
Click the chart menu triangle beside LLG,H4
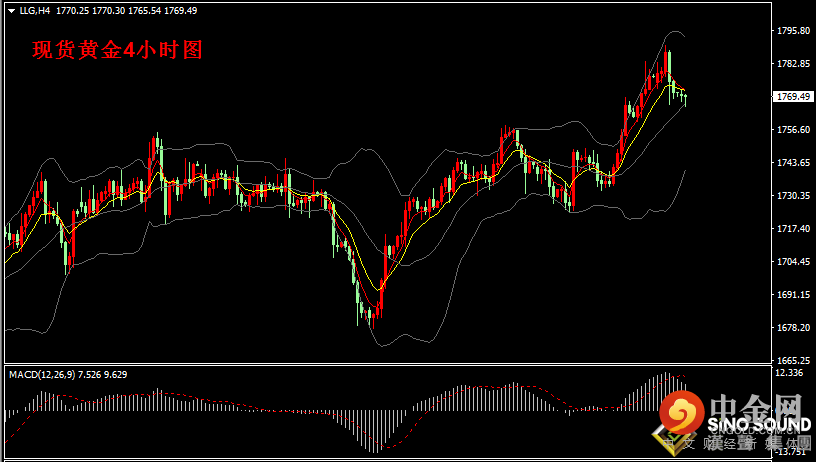click(11, 11)
